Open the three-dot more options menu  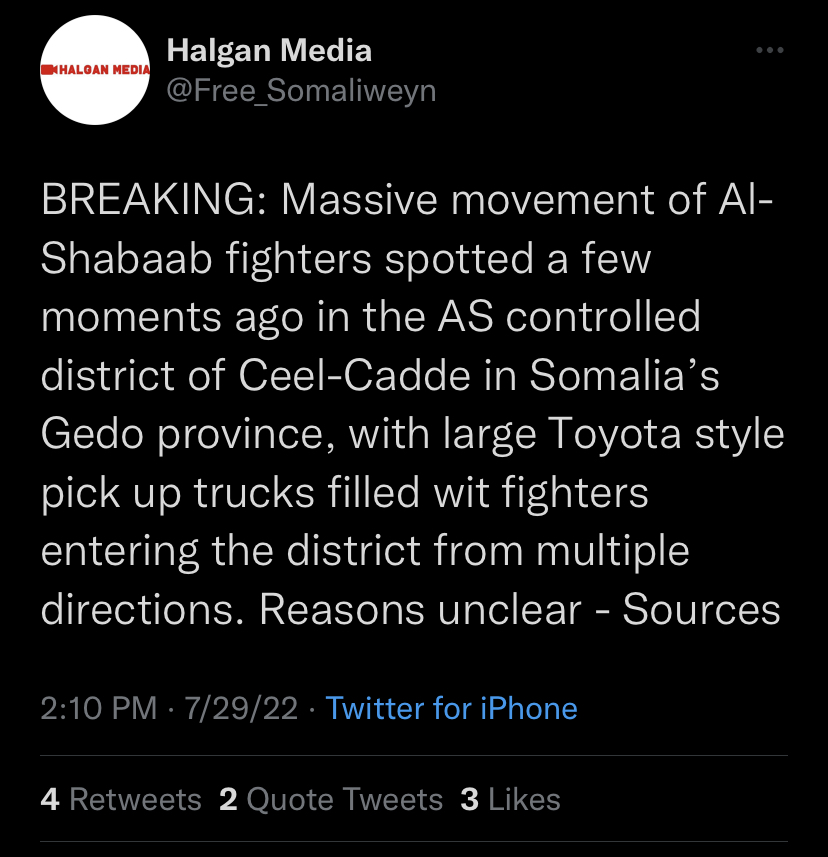pos(770,50)
